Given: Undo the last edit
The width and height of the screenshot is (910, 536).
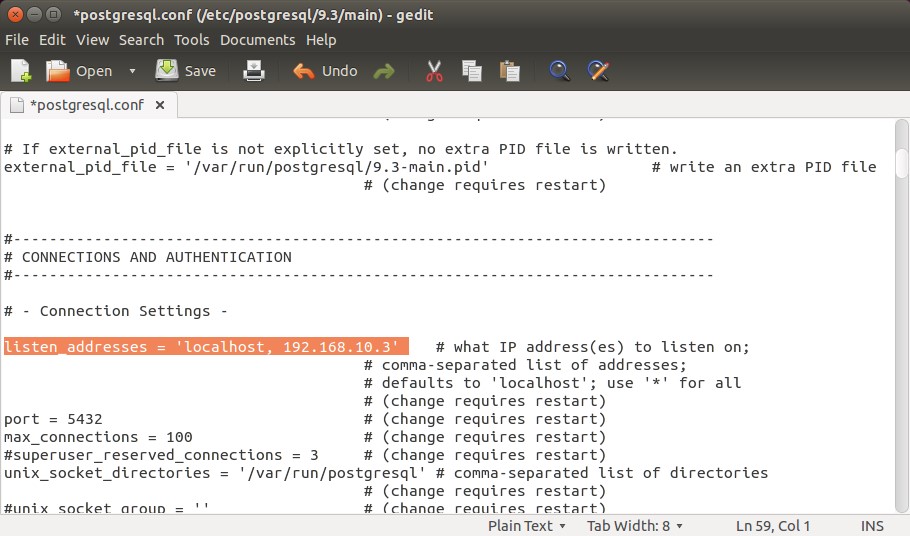Looking at the screenshot, I should [x=325, y=71].
